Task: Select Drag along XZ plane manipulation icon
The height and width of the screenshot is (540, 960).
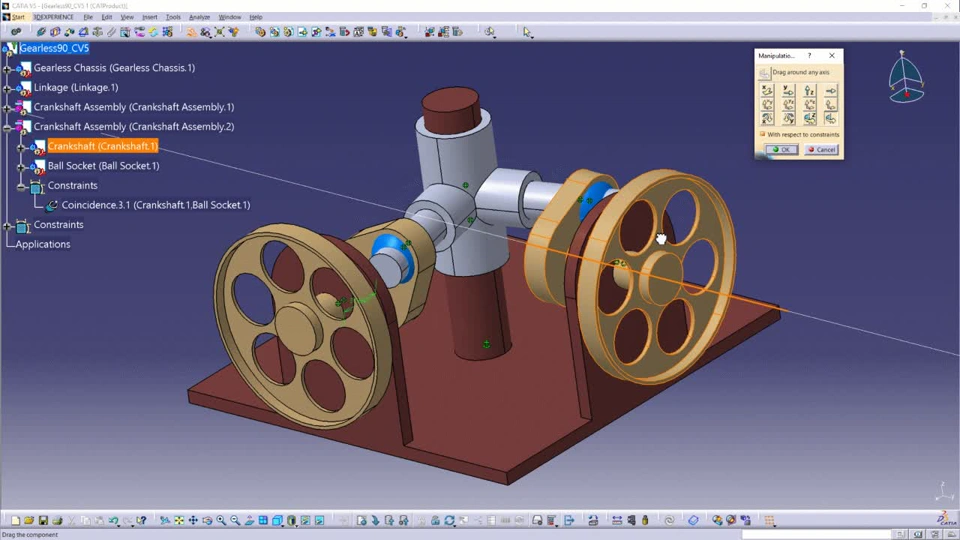Action: tap(809, 105)
